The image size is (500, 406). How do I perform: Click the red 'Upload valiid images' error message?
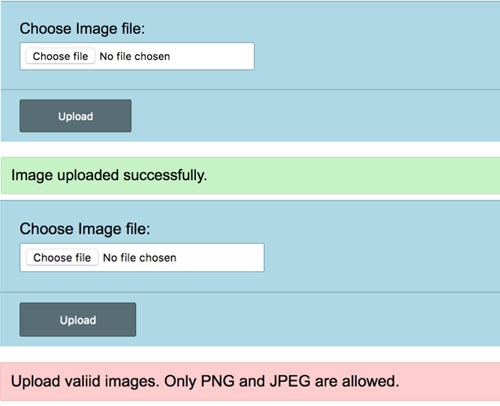pos(250,382)
